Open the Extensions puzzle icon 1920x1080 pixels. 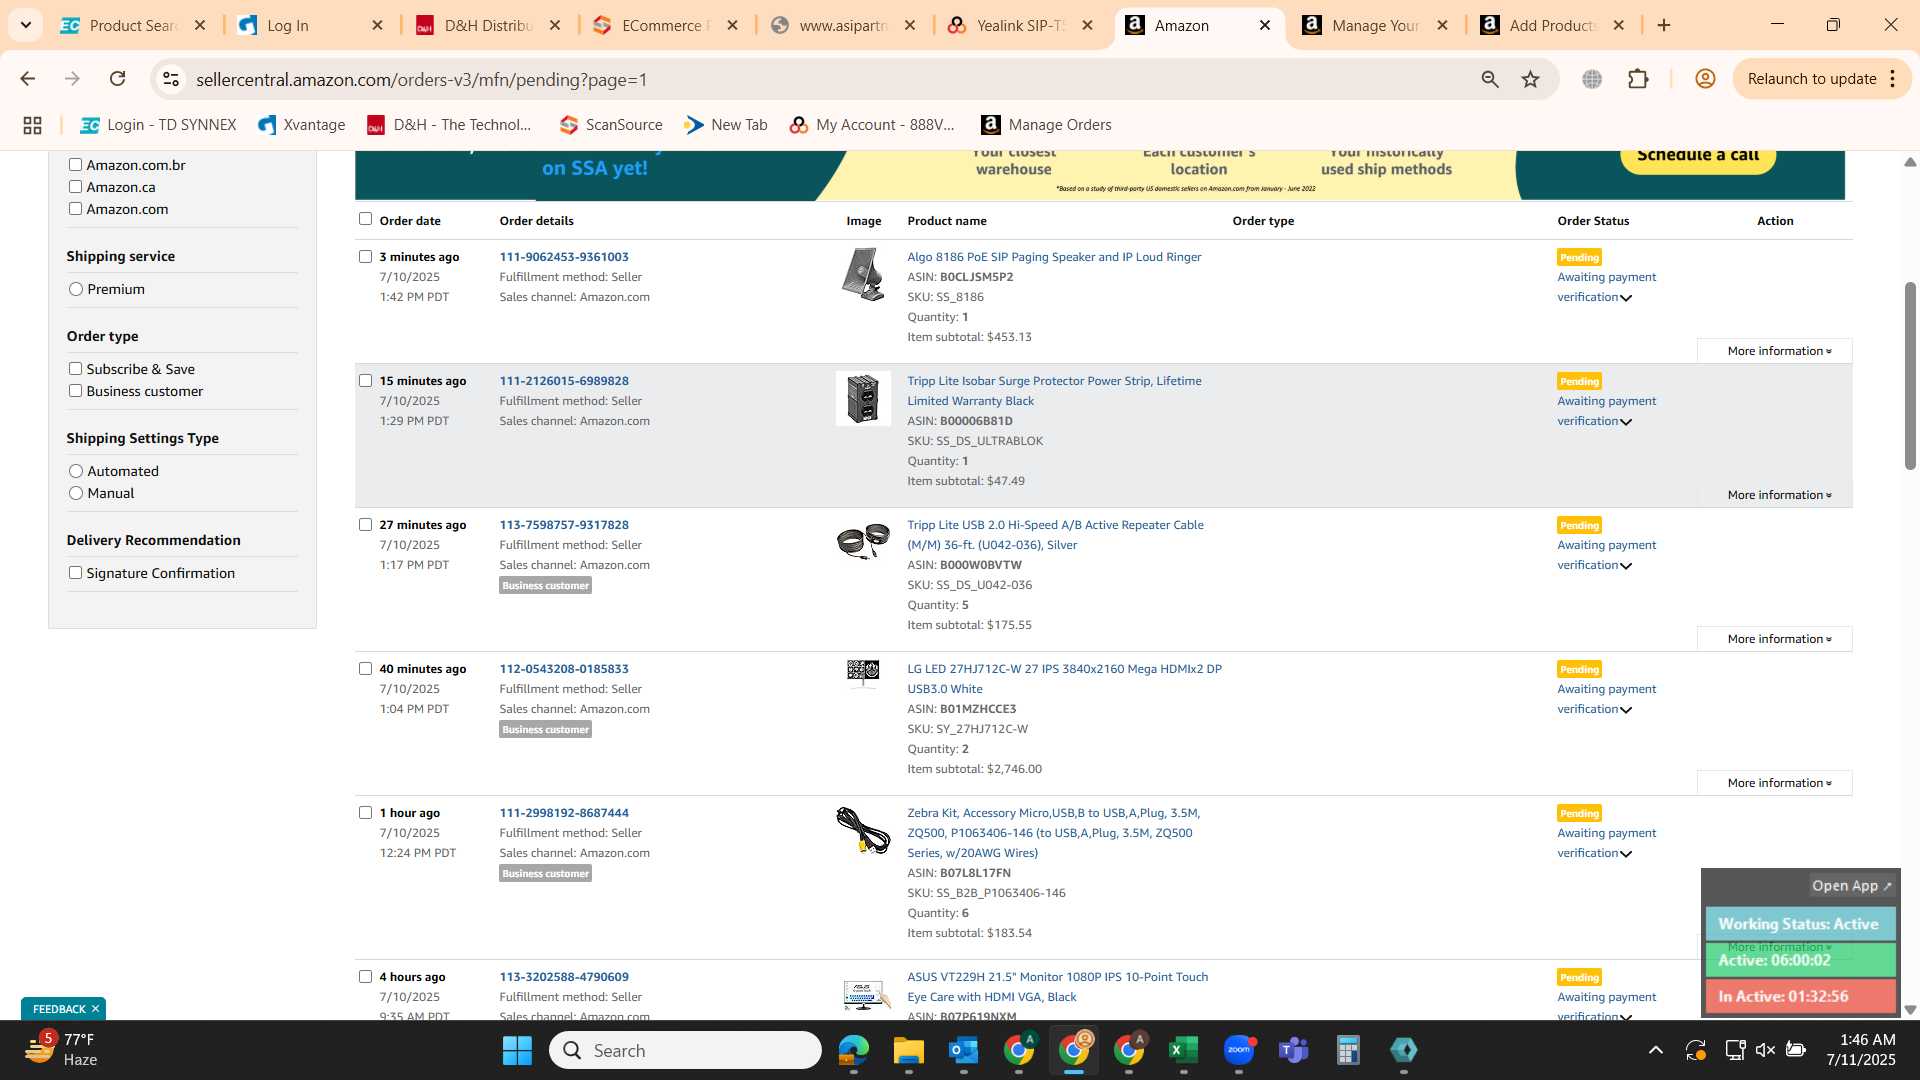tap(1638, 79)
